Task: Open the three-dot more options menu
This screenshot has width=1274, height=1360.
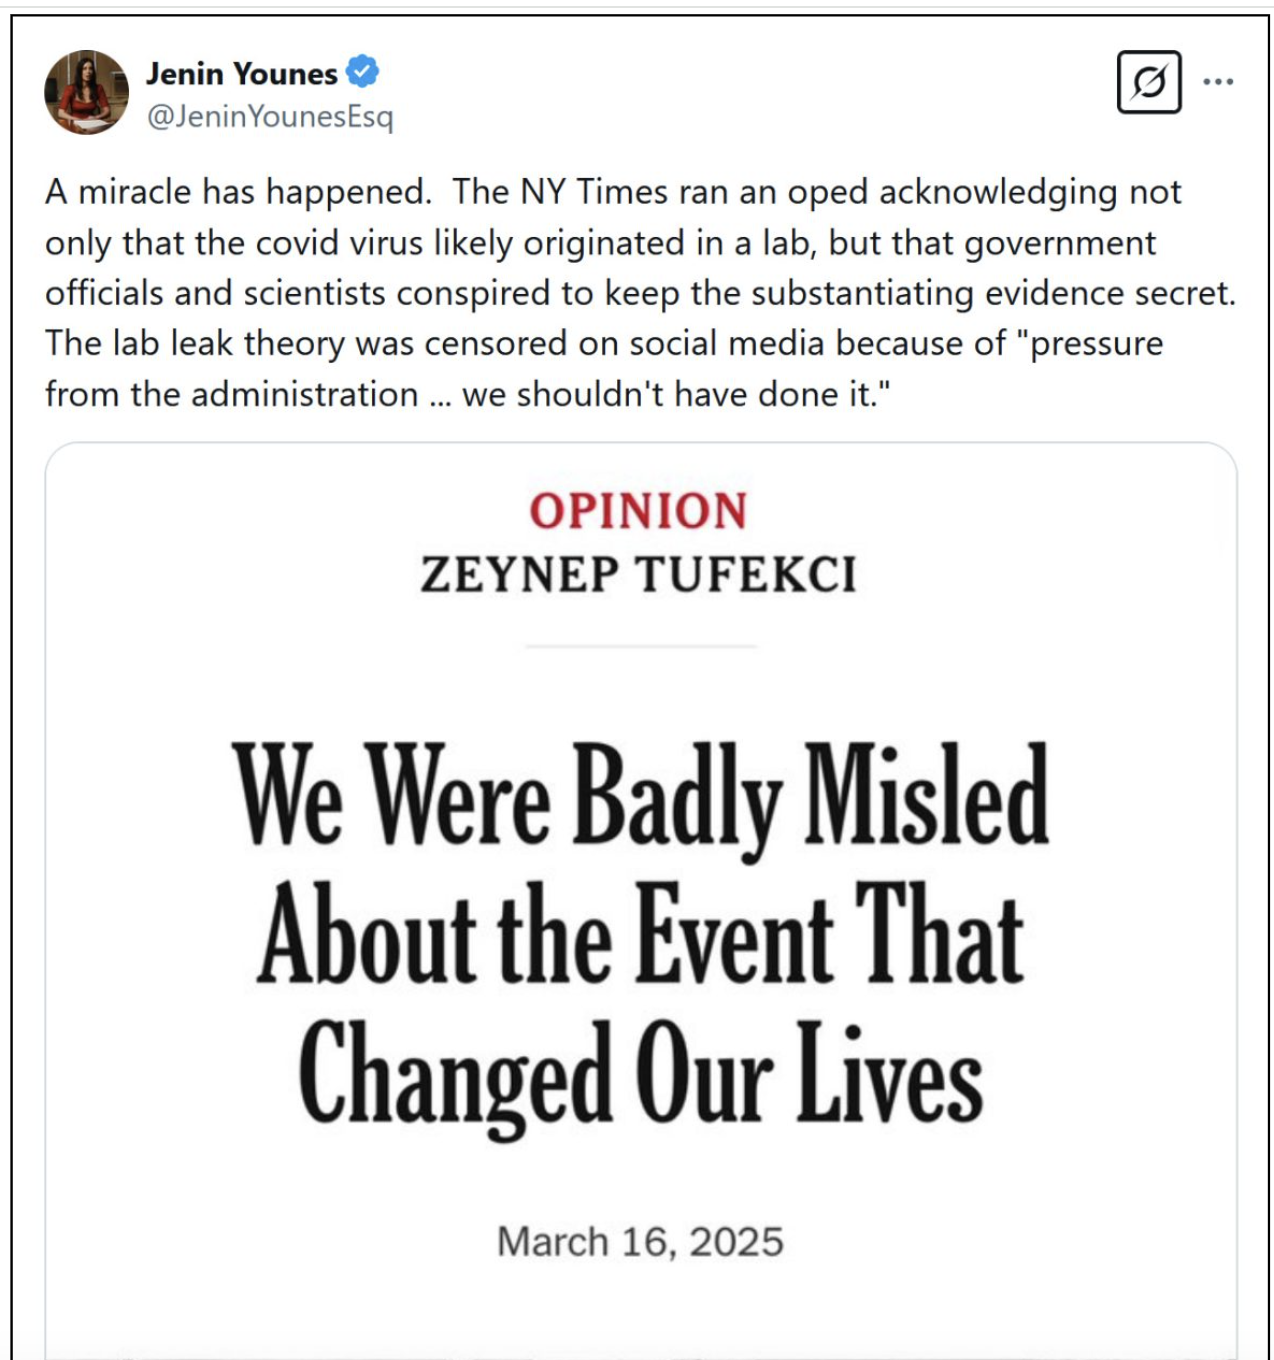Action: (x=1217, y=82)
